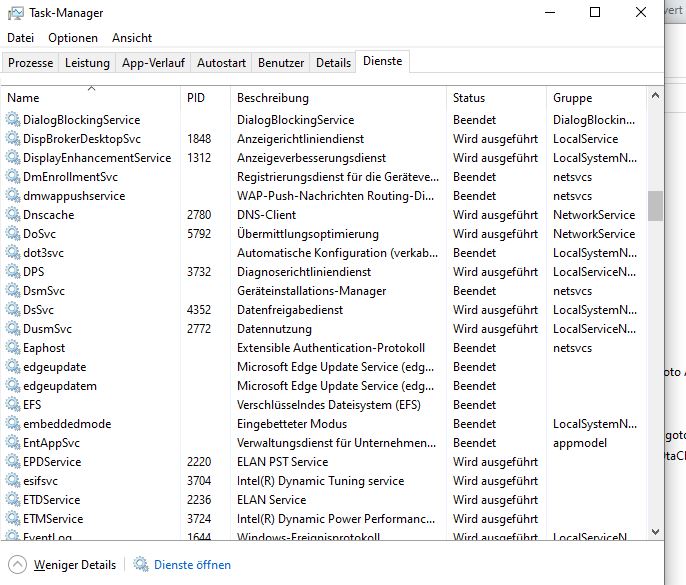Image resolution: width=686 pixels, height=585 pixels.
Task: Switch to the Prozesse tab
Action: [x=31, y=63]
